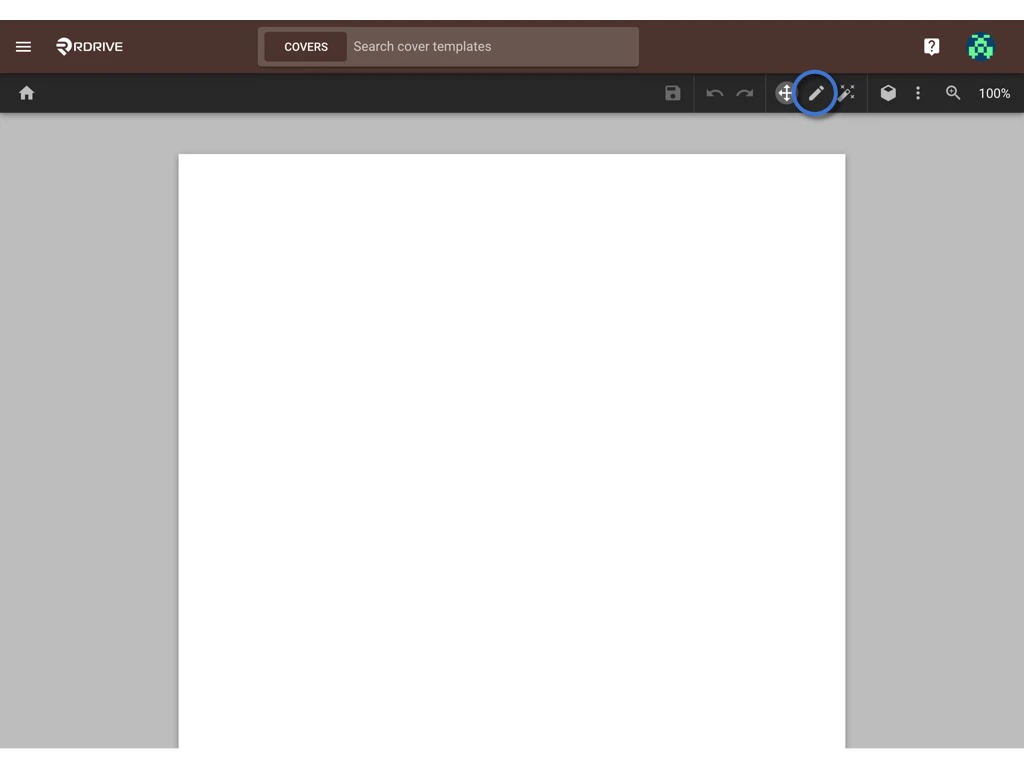Click the 100% zoom level indicator
This screenshot has height=768, width=1024.
pyautogui.click(x=994, y=93)
